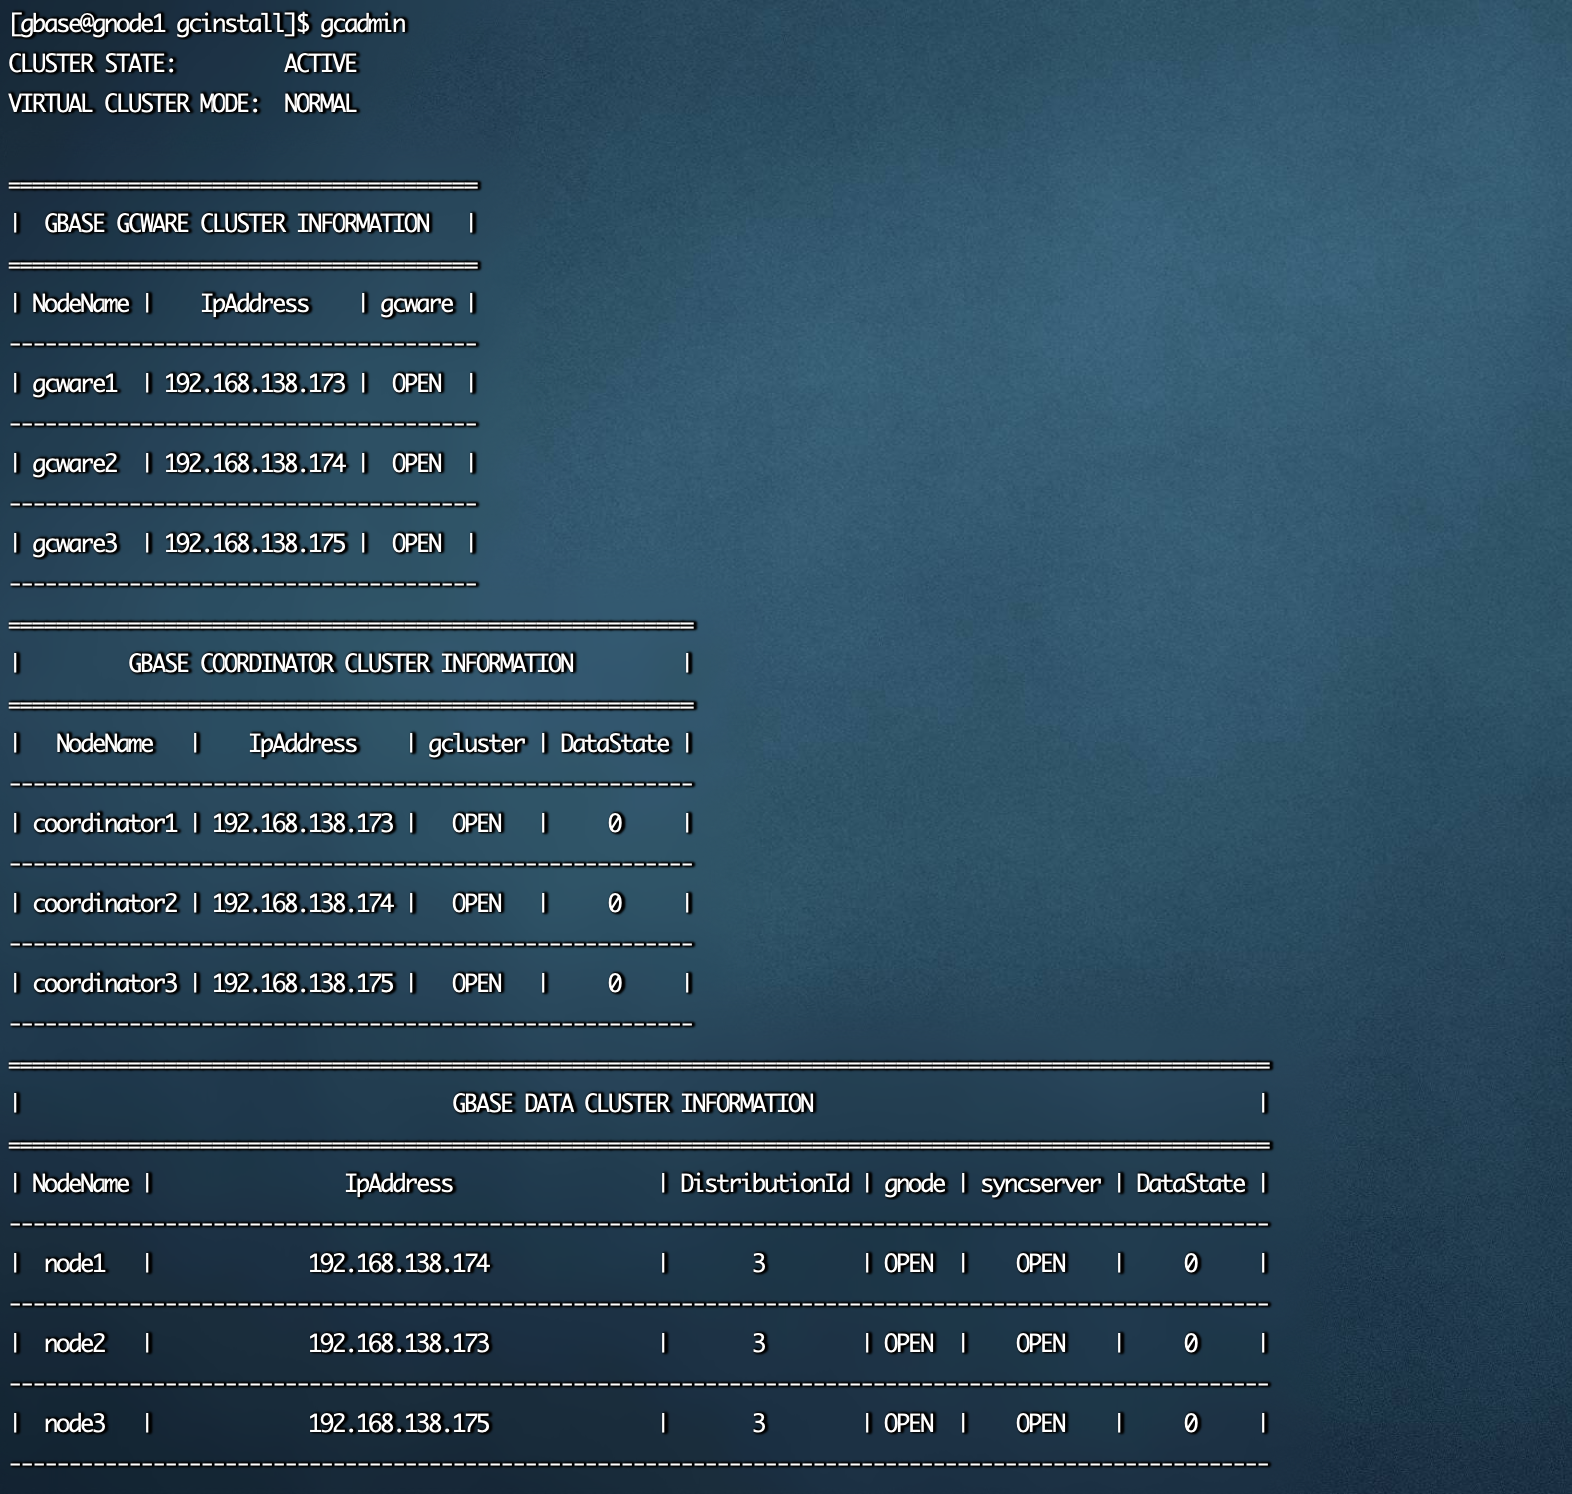Viewport: 1572px width, 1494px height.
Task: Select the IP address in the node1 row
Action: pos(399,1264)
